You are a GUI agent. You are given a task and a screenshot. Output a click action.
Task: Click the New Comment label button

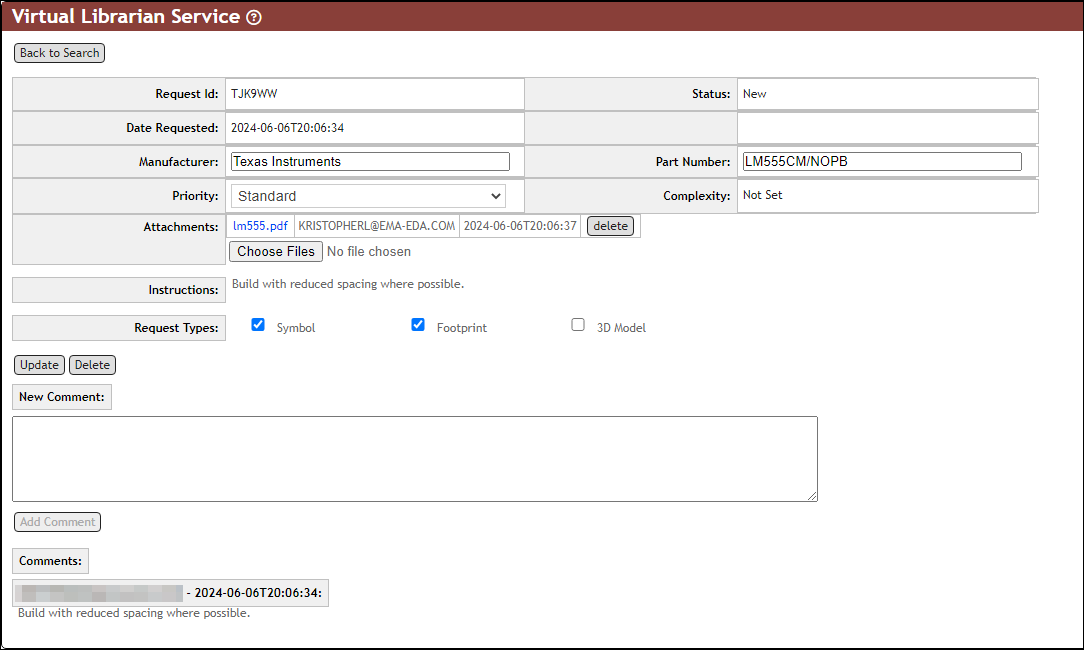pos(61,397)
